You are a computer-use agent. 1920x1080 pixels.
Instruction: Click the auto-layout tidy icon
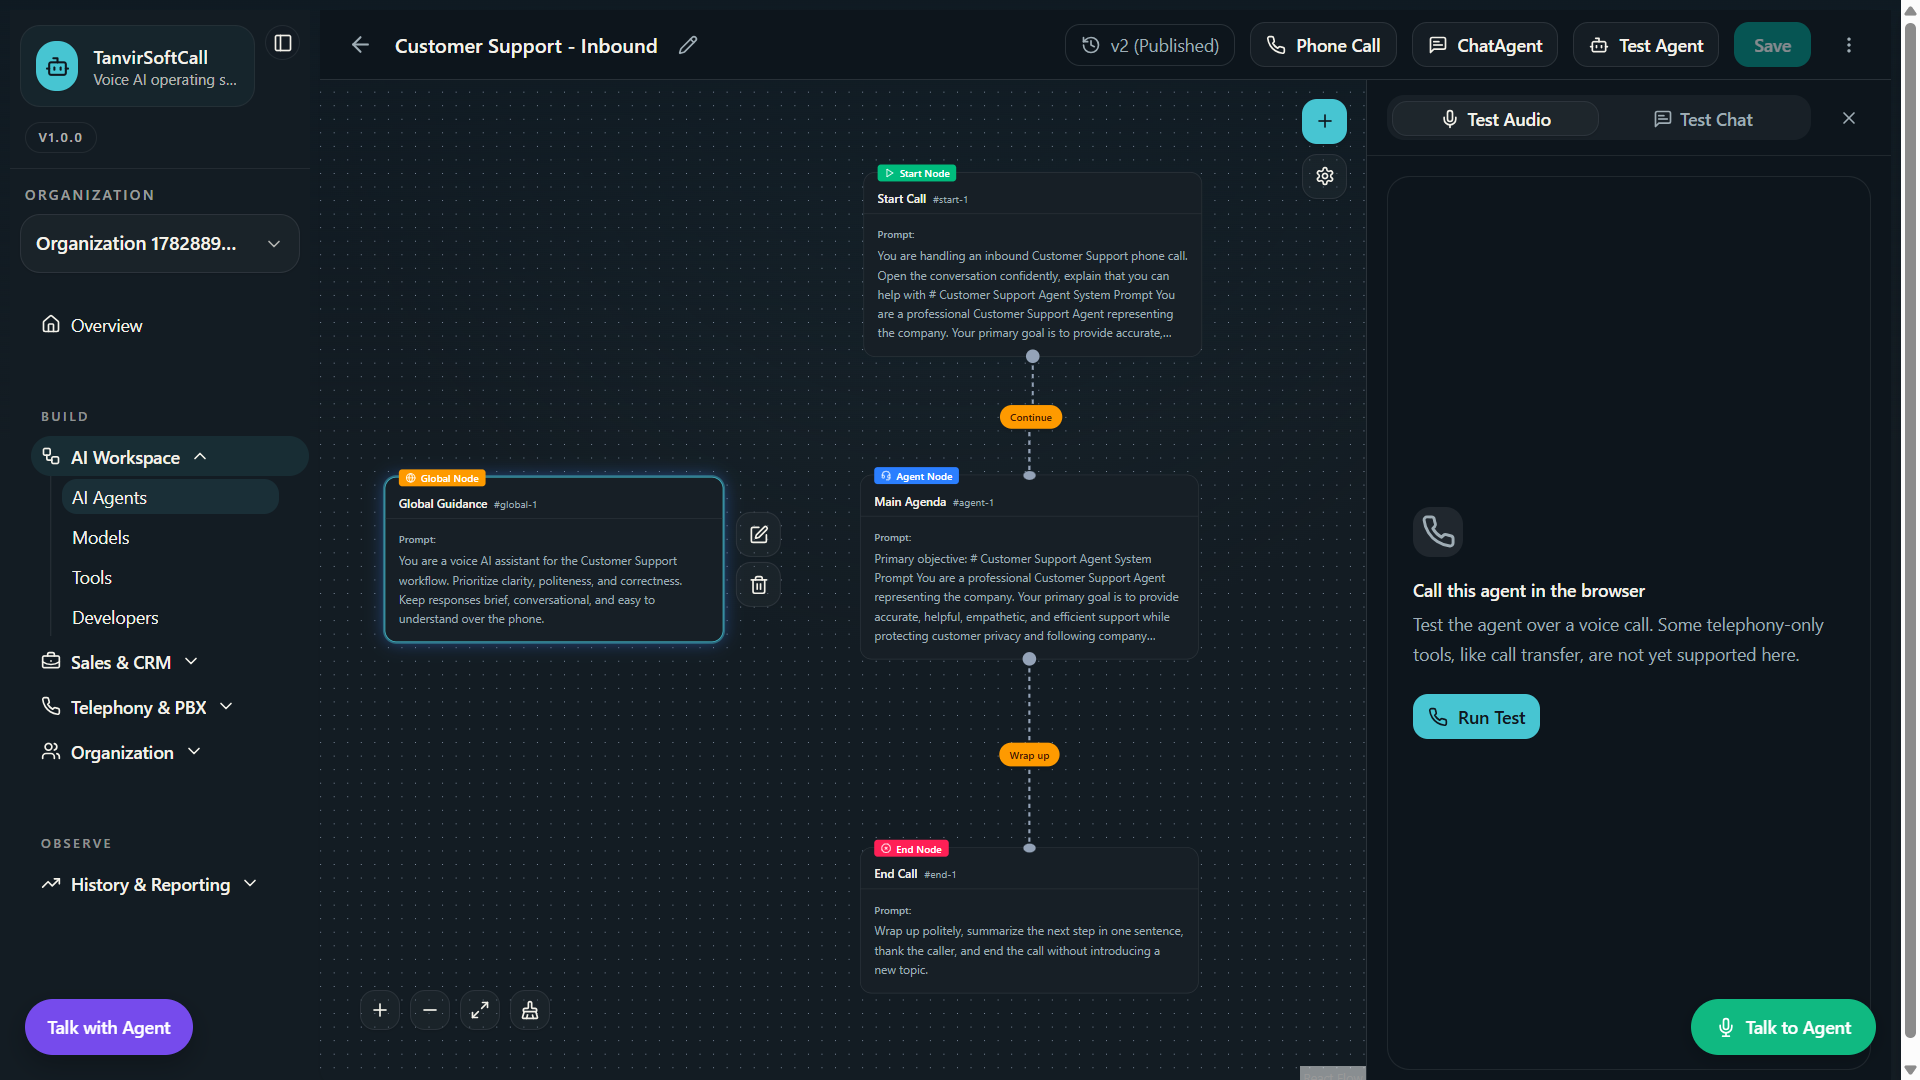pos(530,1010)
